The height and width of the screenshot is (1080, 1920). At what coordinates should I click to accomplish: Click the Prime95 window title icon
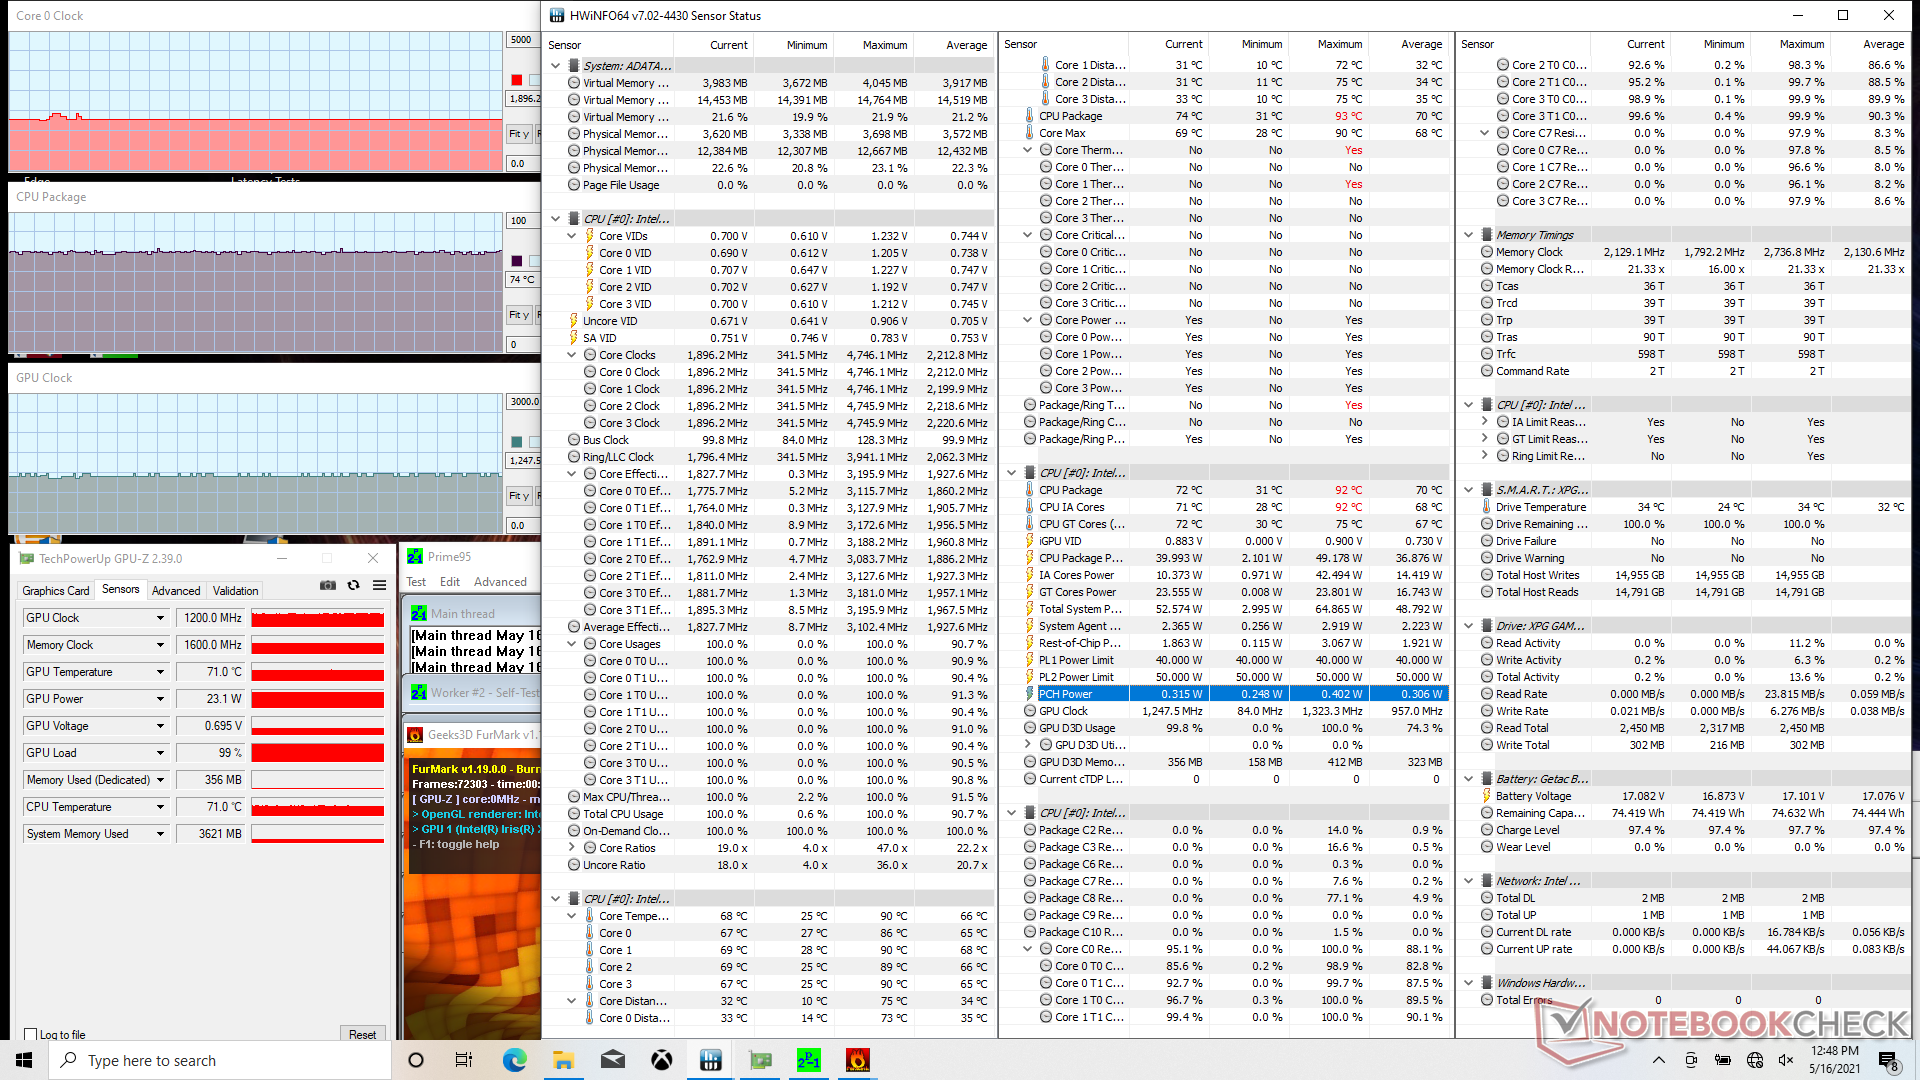415,557
